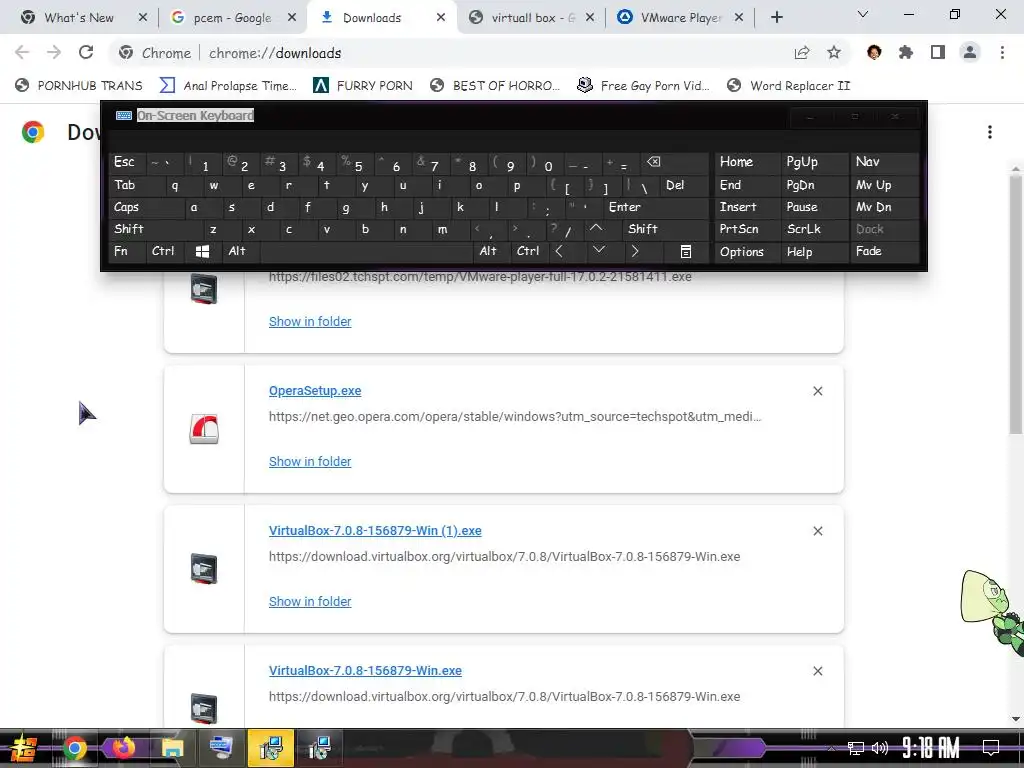The height and width of the screenshot is (768, 1024).
Task: Toggle ScrLk key on keyboard
Action: 814,229
